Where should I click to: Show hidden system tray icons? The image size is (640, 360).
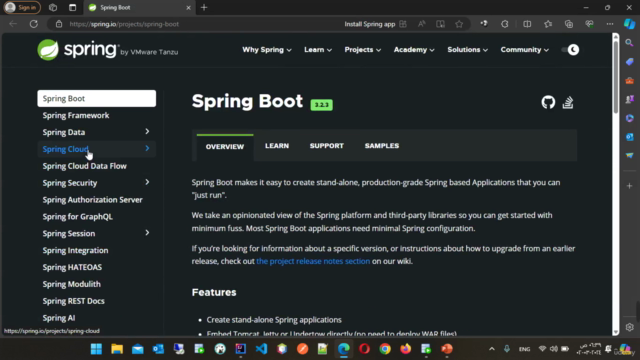point(491,349)
